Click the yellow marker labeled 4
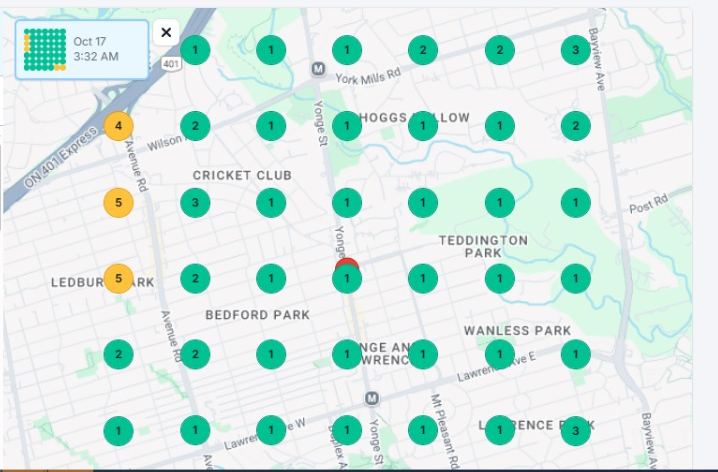This screenshot has height=472, width=718. click(x=119, y=127)
